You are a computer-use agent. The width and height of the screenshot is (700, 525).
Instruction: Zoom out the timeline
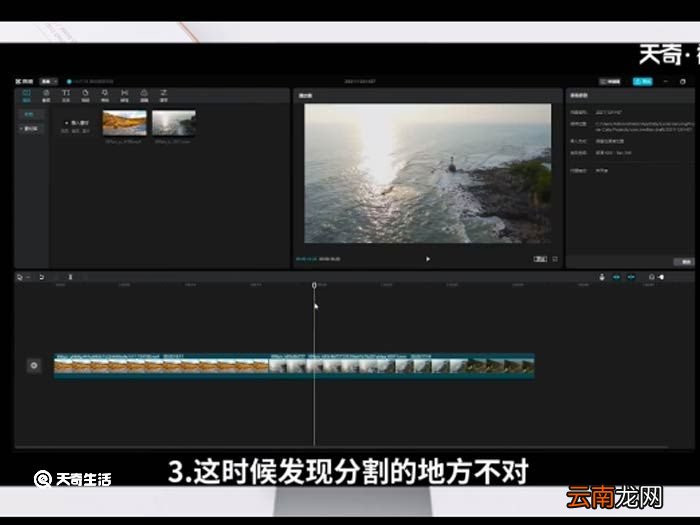coord(651,277)
